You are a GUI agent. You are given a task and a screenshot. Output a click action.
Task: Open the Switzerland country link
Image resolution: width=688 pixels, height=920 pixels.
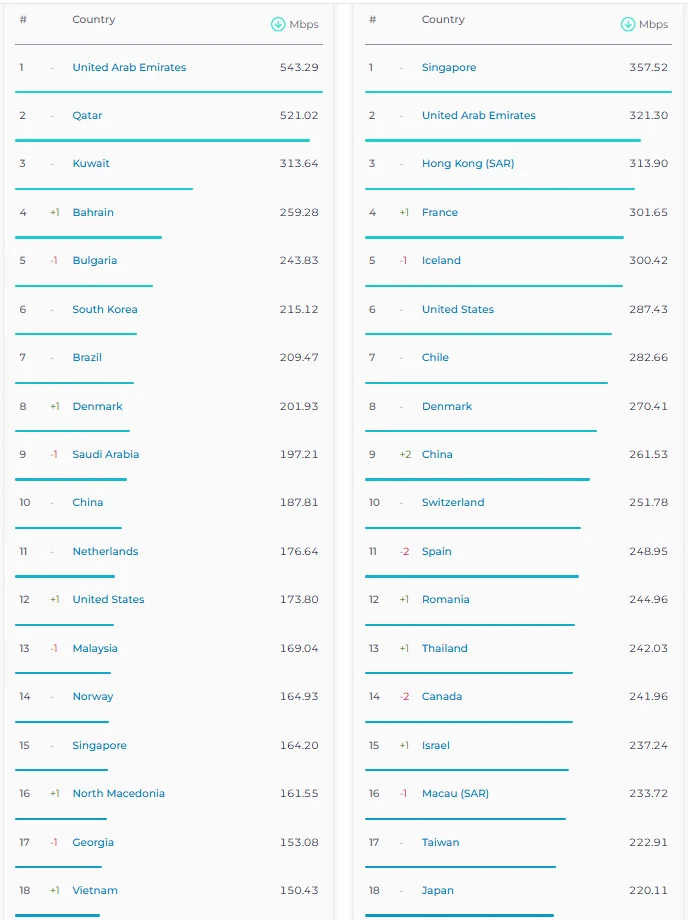[453, 502]
